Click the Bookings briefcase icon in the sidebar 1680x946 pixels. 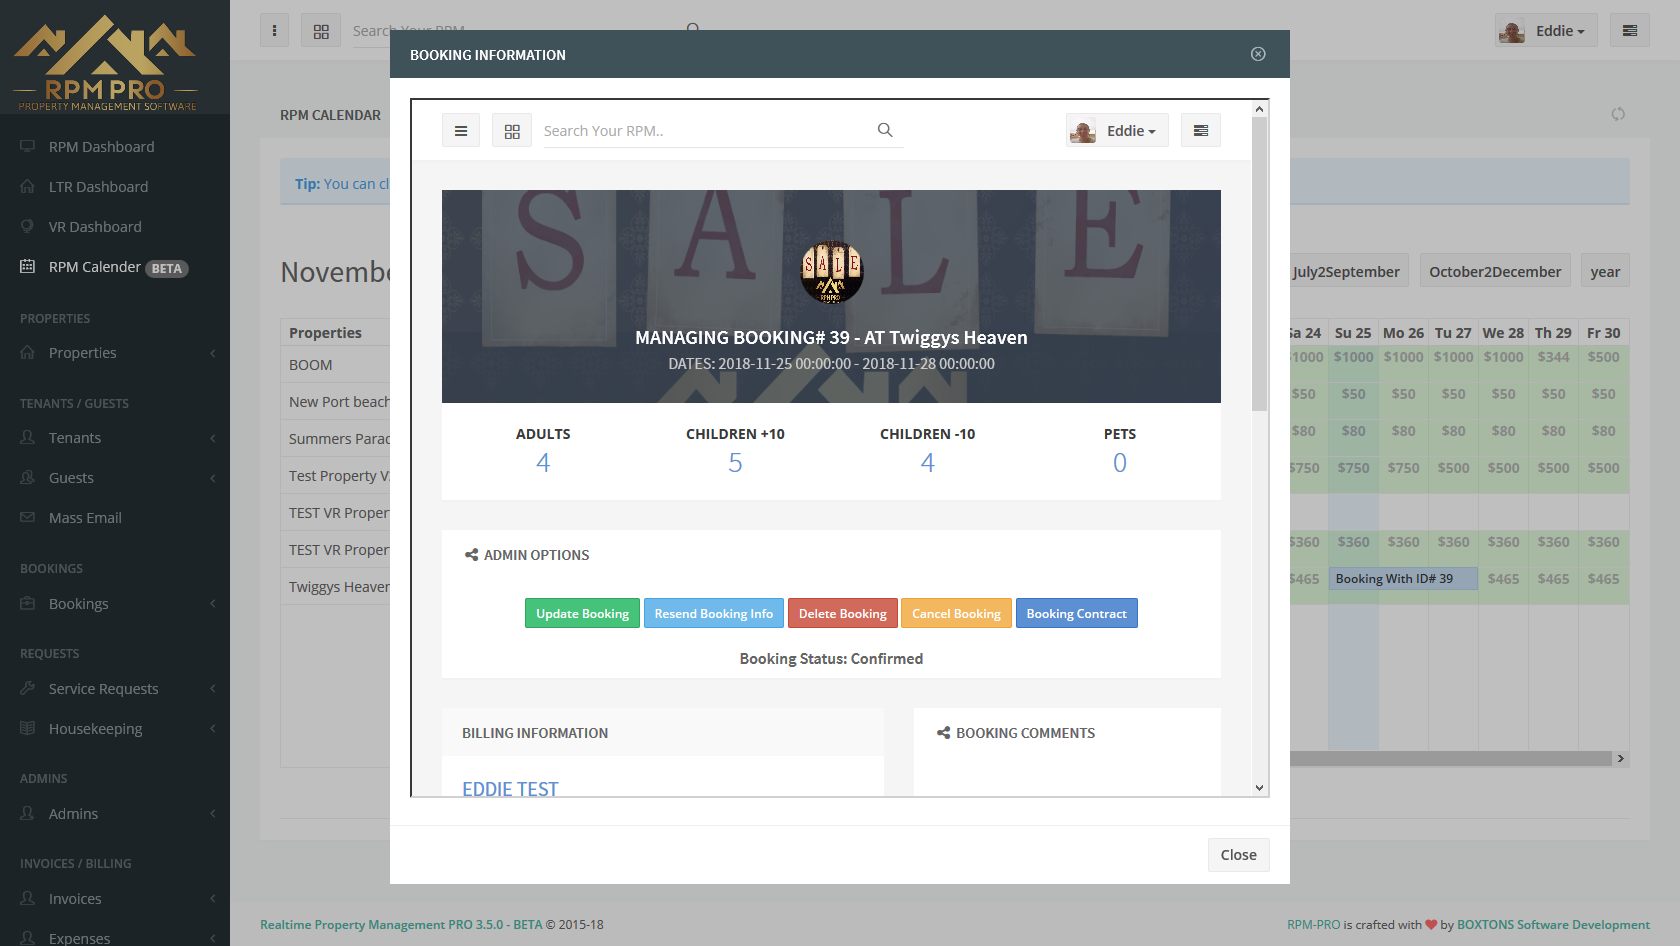tap(28, 604)
